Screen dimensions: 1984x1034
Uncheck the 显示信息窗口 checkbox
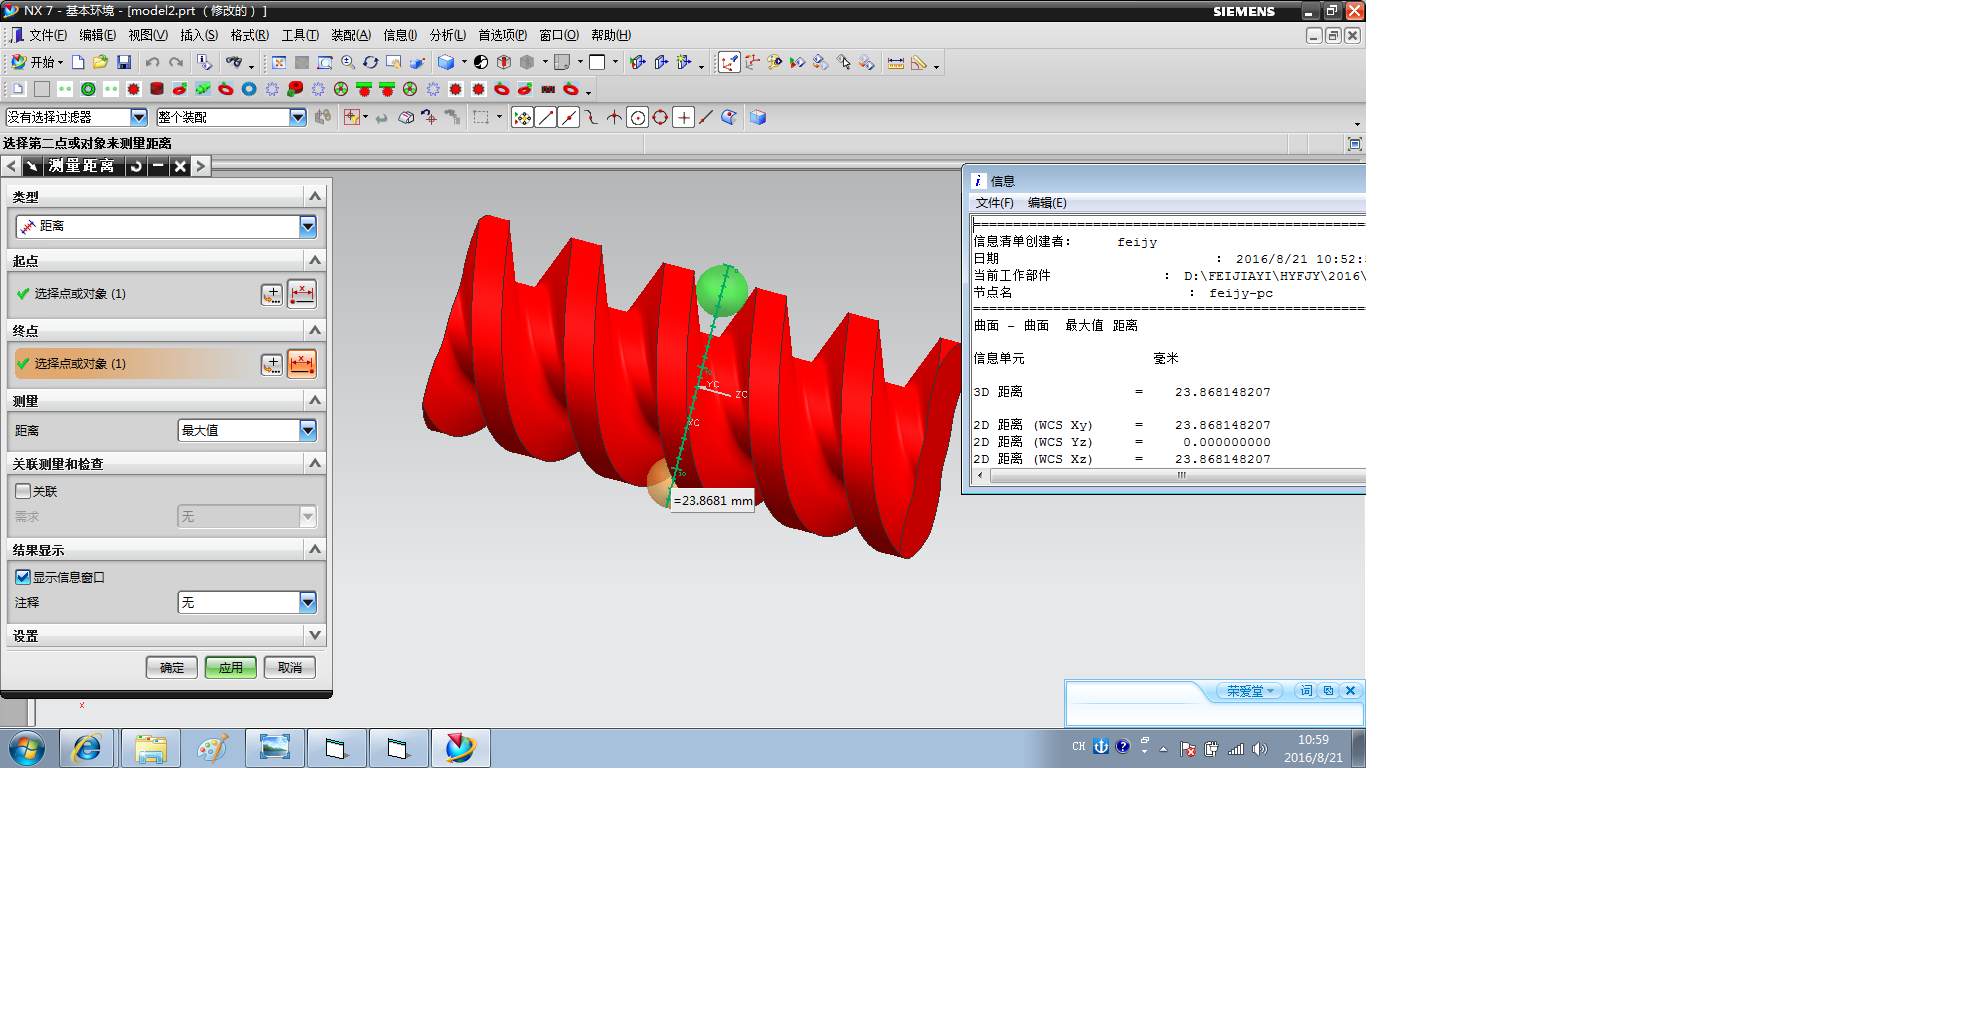coord(23,577)
